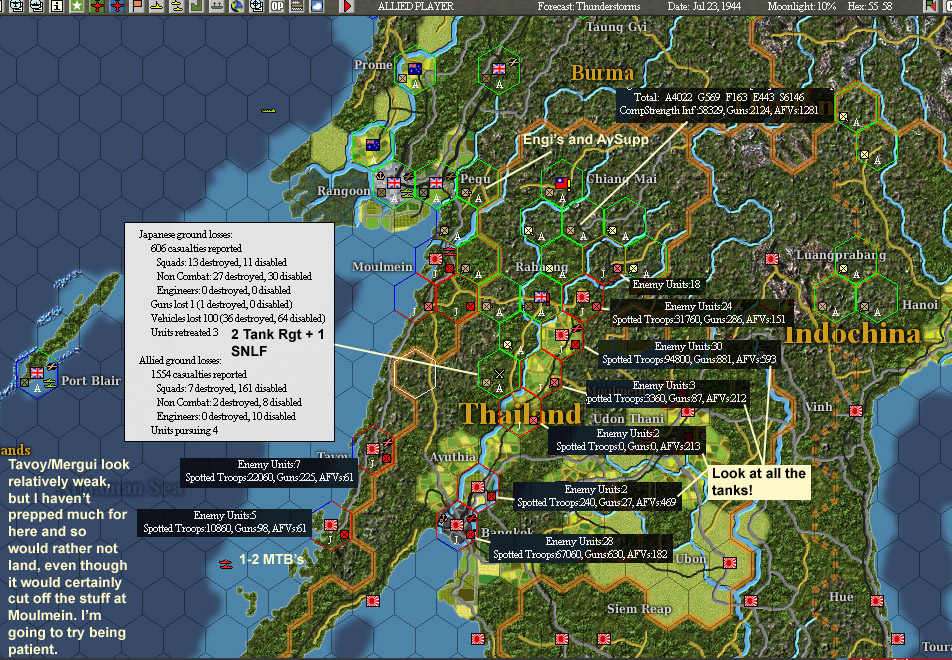Click the orange flag icon in the toolbar

137,6
